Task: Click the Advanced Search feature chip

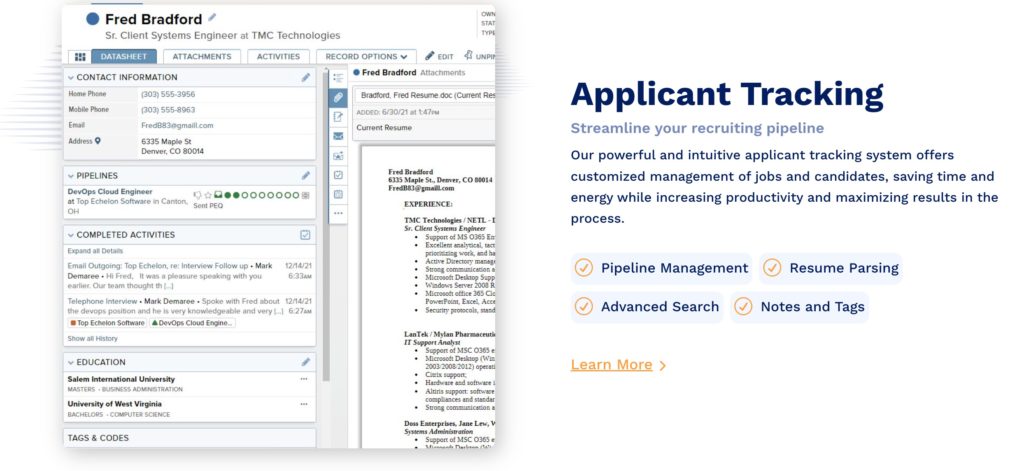Action: click(x=647, y=307)
